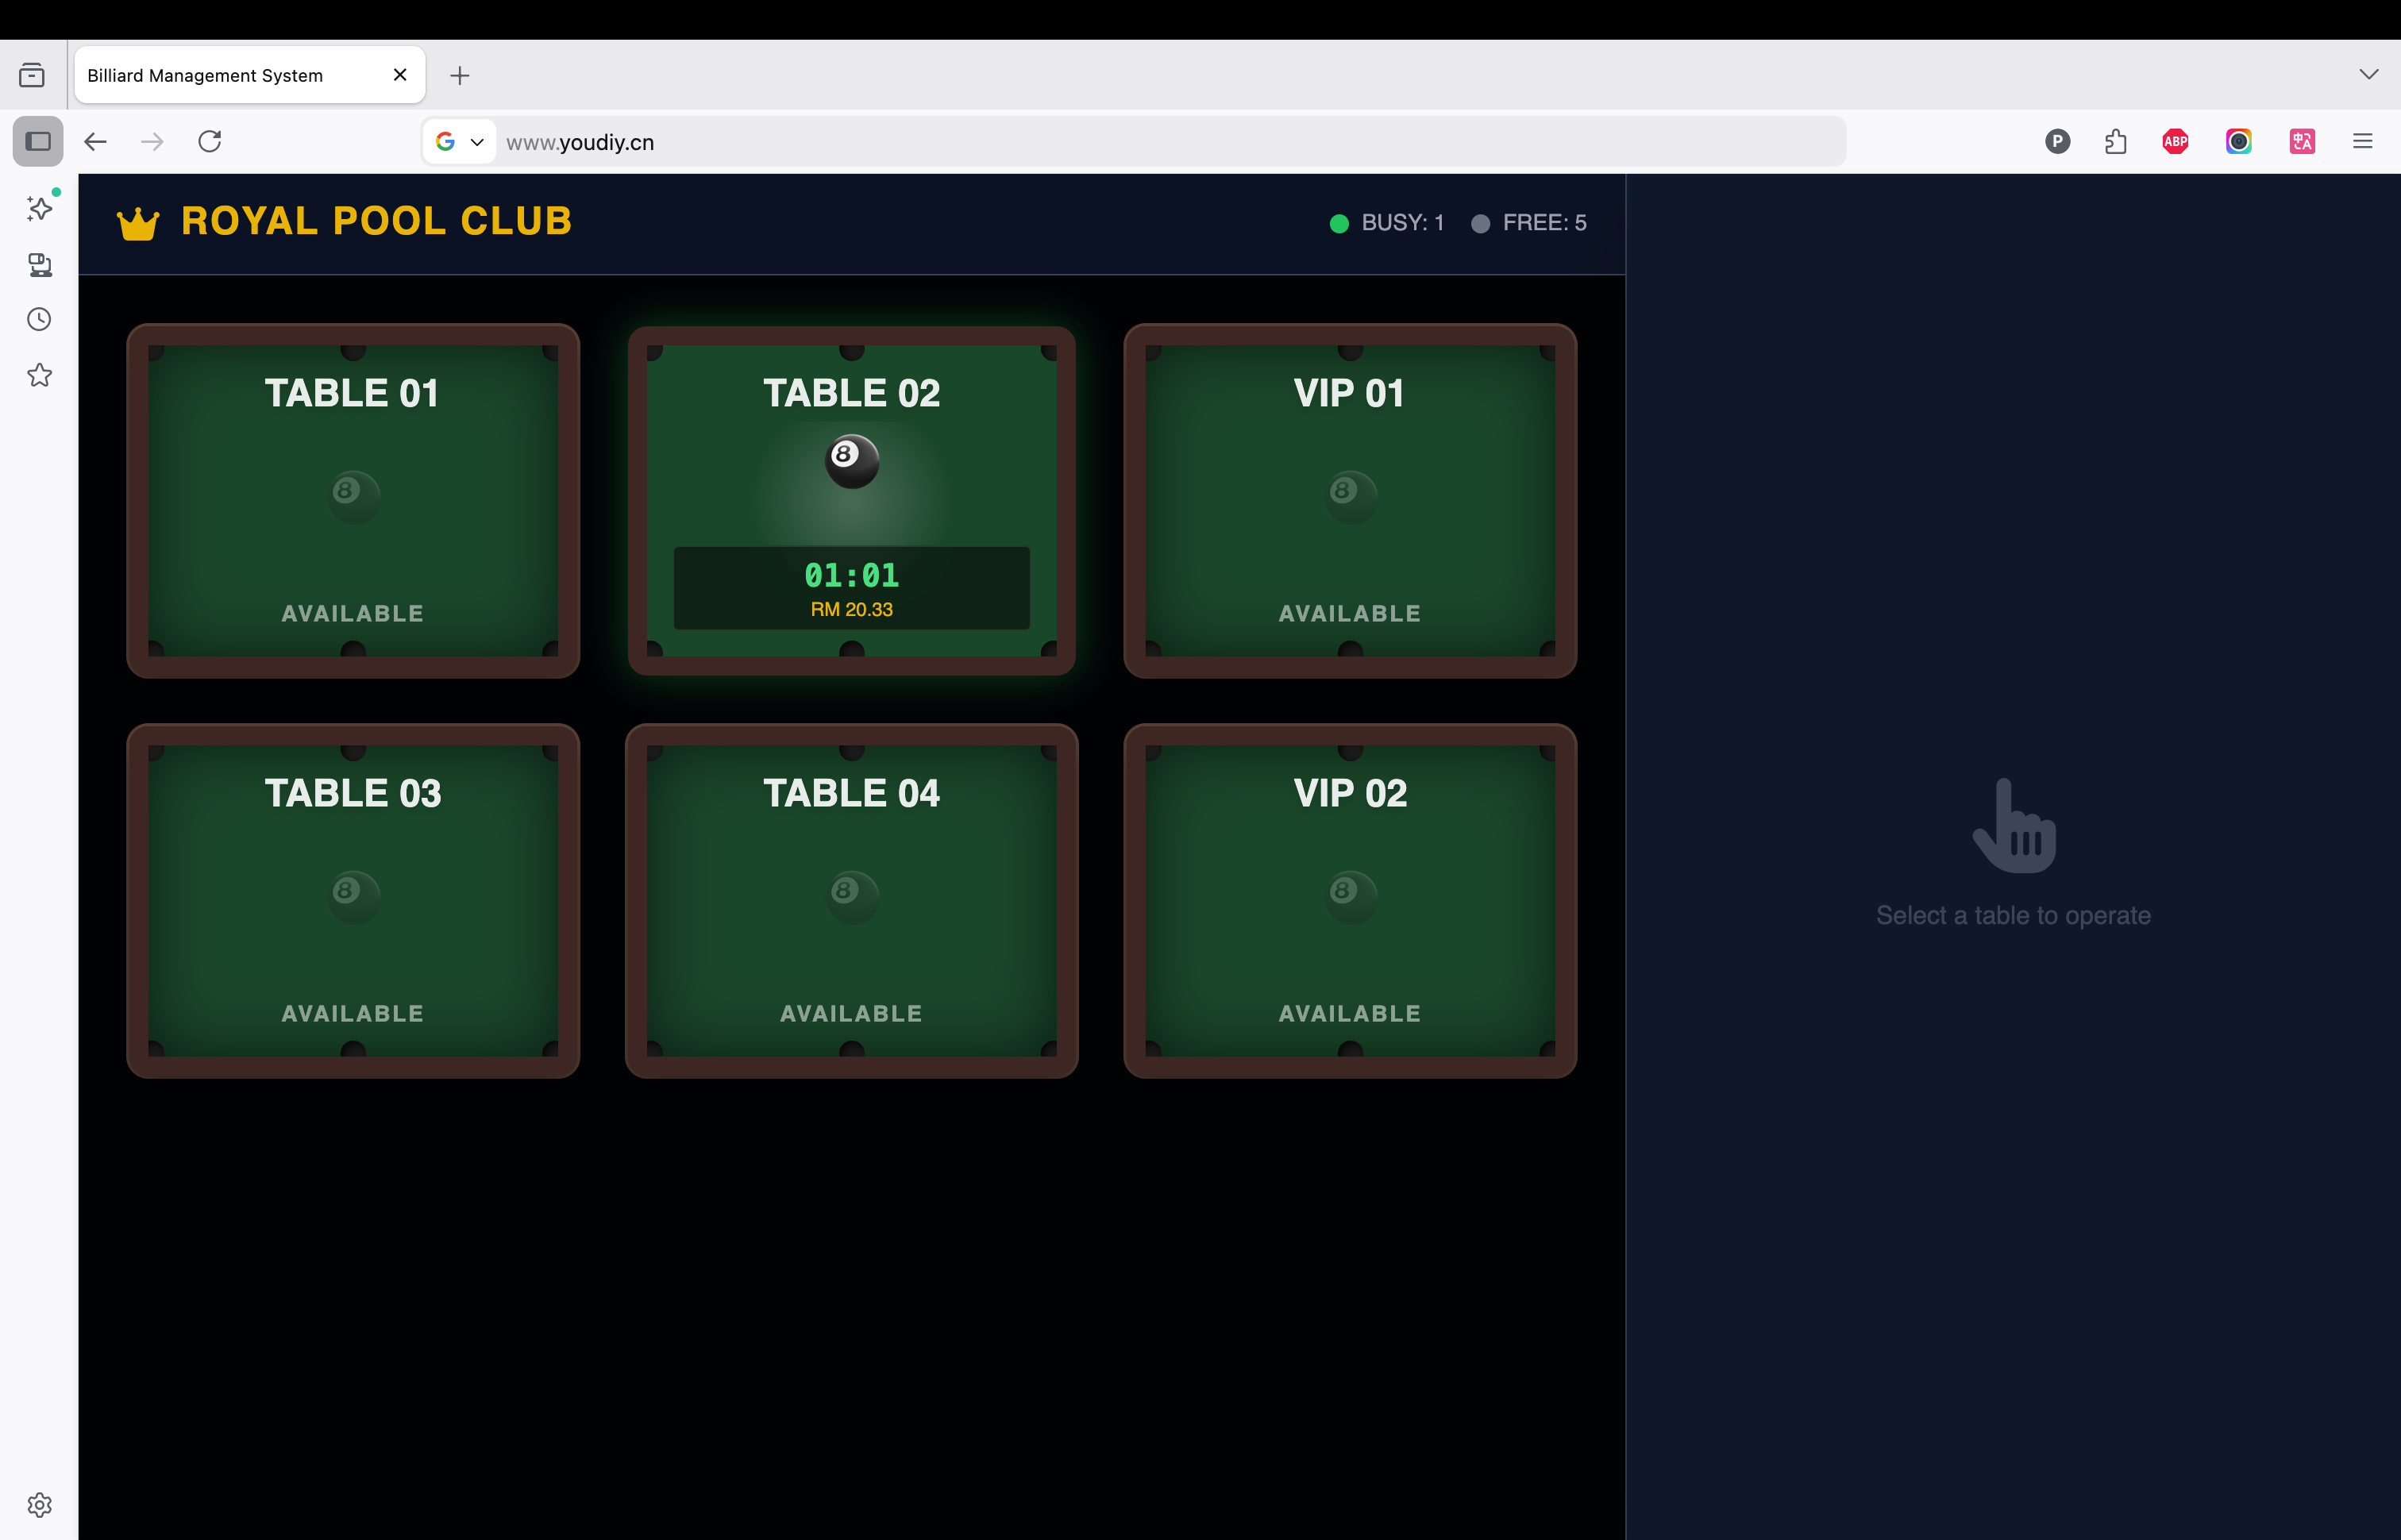The width and height of the screenshot is (2401, 1540).
Task: Select the TABLE 01 card
Action: (352, 500)
